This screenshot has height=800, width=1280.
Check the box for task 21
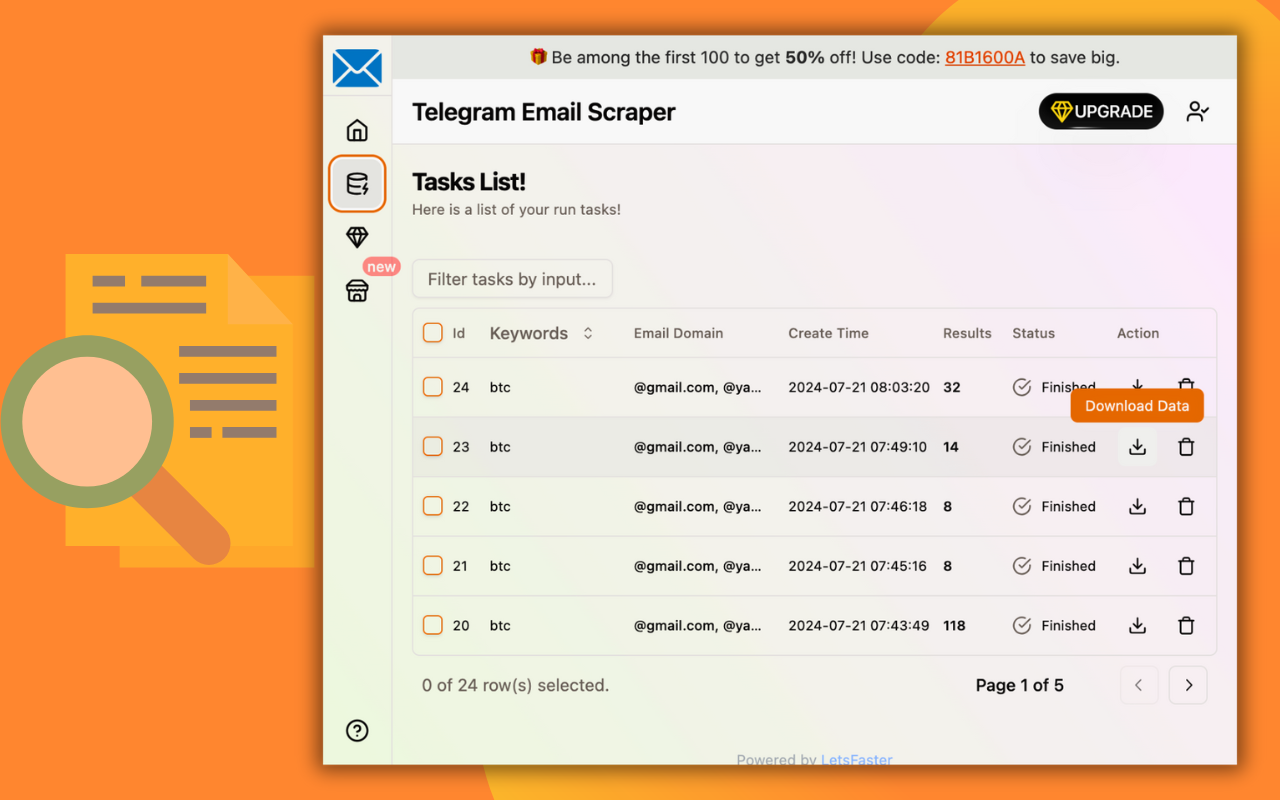(432, 566)
